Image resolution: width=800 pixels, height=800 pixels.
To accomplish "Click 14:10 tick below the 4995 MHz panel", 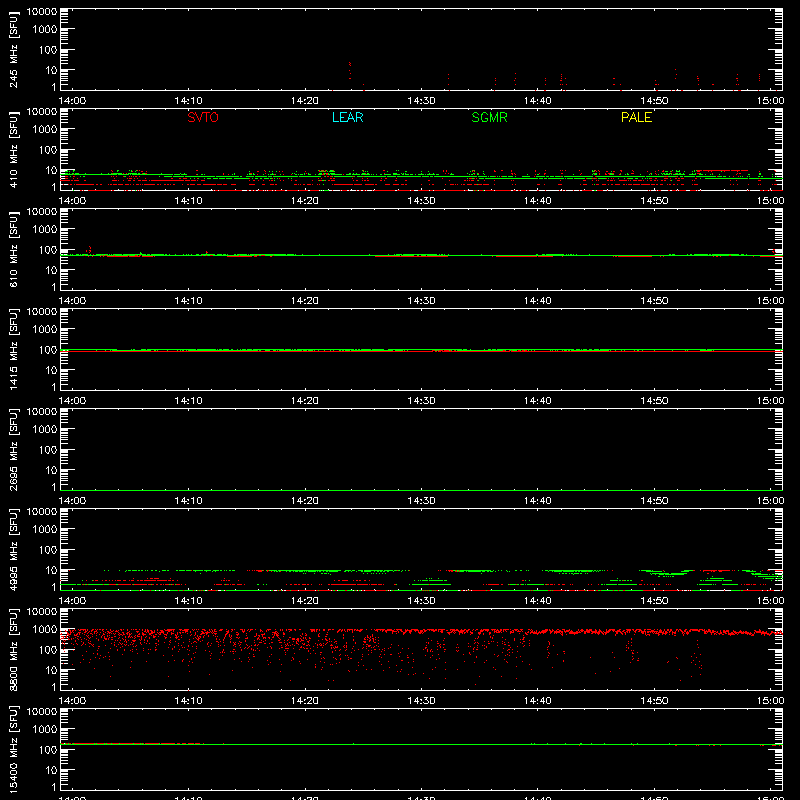I will coord(188,601).
